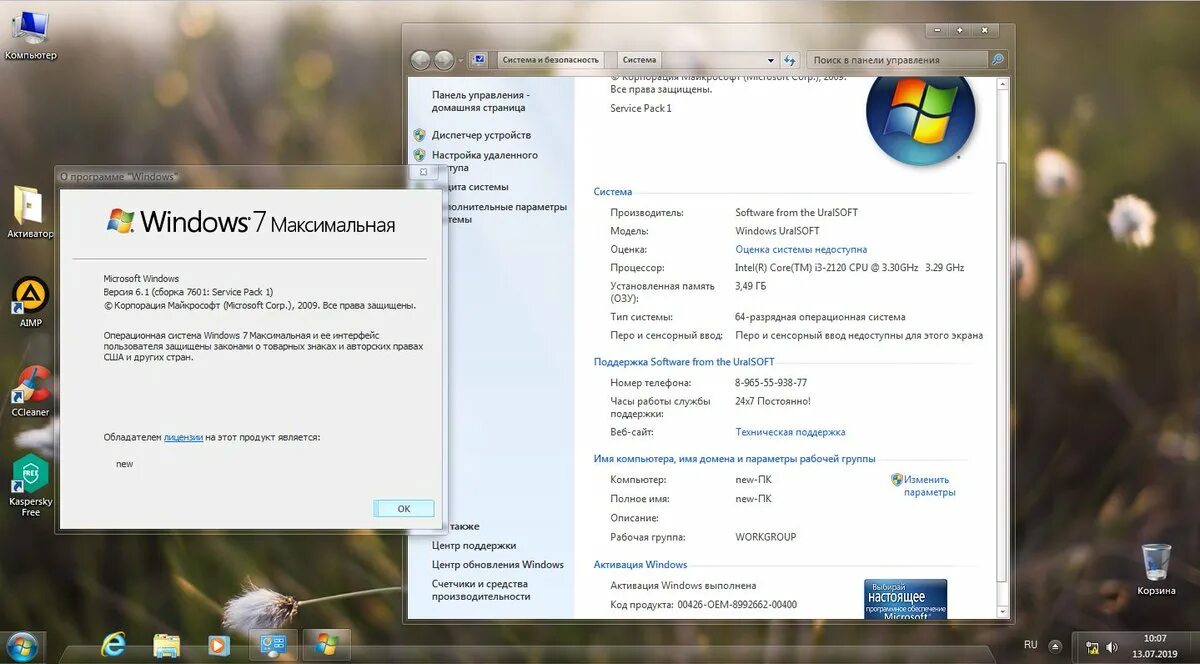
Task: Select Windows UralSOFT model text
Action: 777,231
